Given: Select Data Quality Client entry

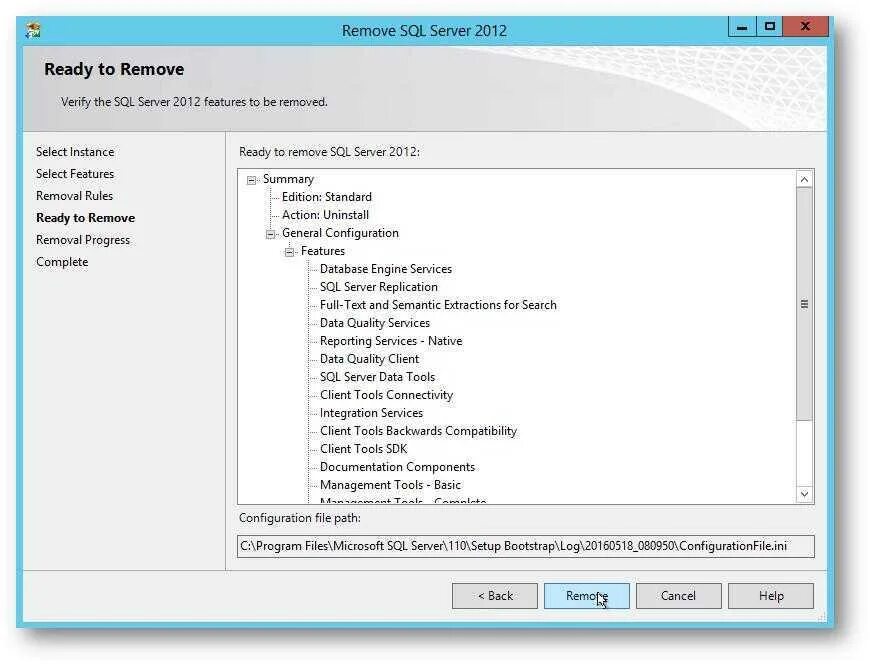Looking at the screenshot, I should [x=369, y=359].
